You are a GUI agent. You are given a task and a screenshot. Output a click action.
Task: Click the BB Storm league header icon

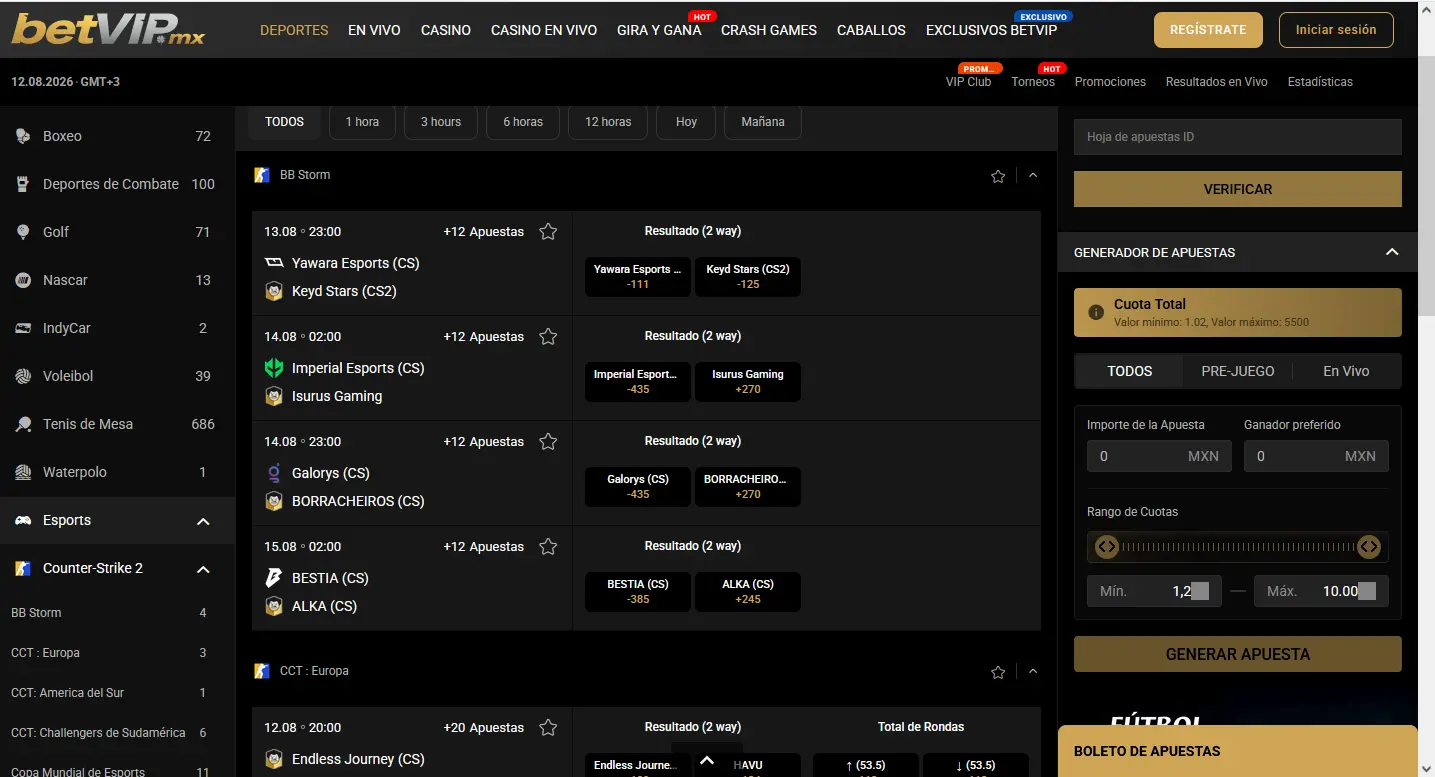click(x=262, y=175)
